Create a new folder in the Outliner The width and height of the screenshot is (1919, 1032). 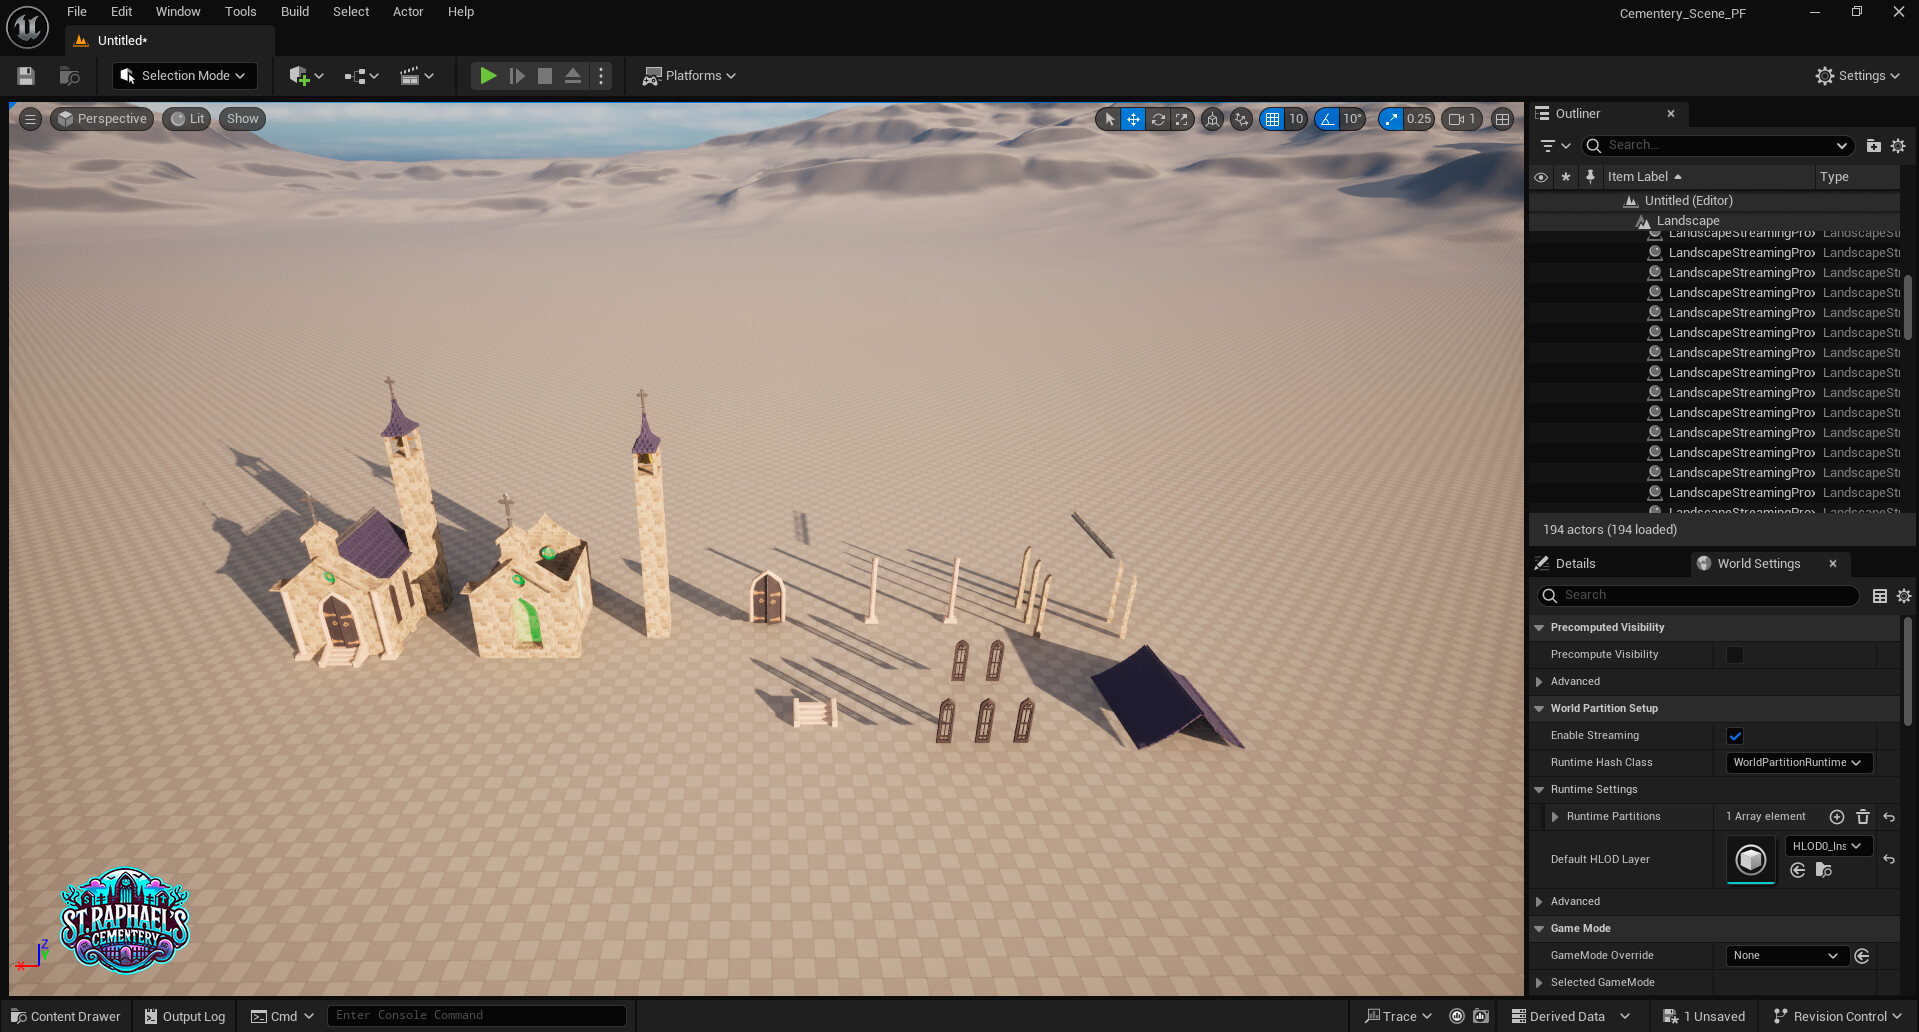(x=1873, y=145)
